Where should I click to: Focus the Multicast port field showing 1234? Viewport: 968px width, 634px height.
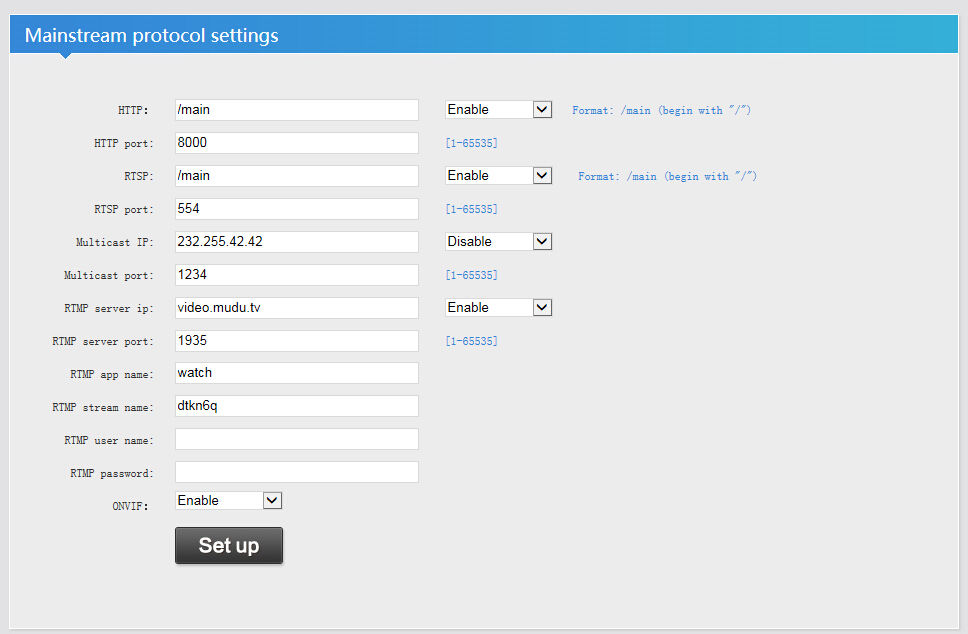tap(296, 274)
